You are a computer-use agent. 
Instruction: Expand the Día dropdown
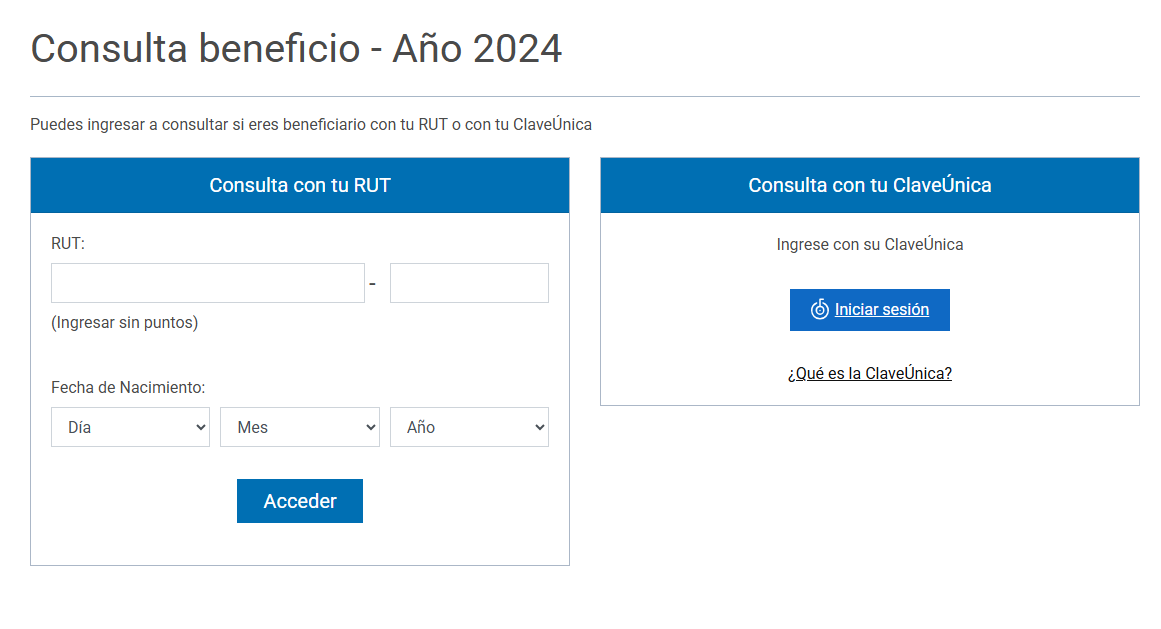point(130,427)
